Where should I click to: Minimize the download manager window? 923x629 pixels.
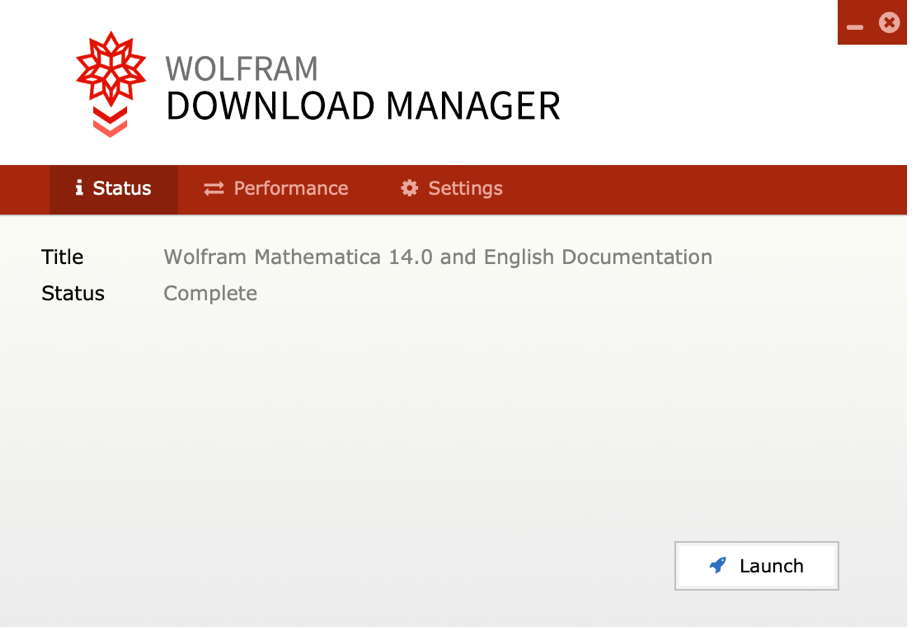[x=855, y=27]
